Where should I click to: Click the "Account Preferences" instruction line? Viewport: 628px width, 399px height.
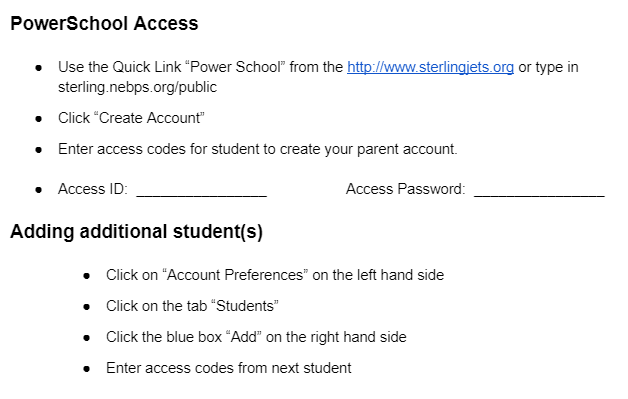pos(275,275)
